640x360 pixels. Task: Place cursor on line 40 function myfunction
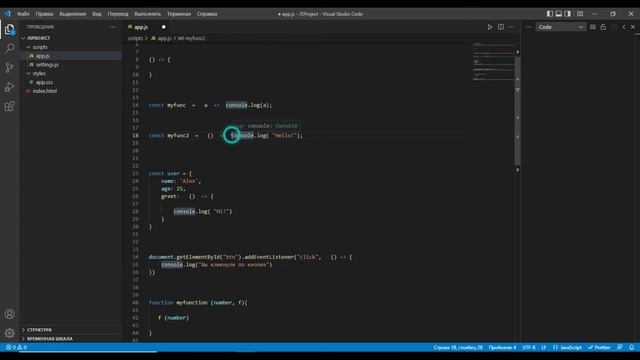pyautogui.click(x=198, y=303)
